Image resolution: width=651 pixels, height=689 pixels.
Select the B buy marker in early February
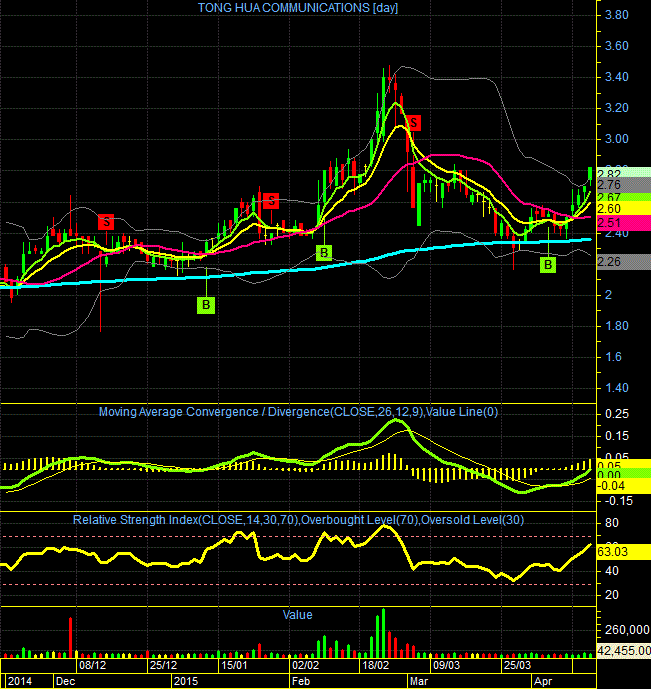(x=324, y=253)
